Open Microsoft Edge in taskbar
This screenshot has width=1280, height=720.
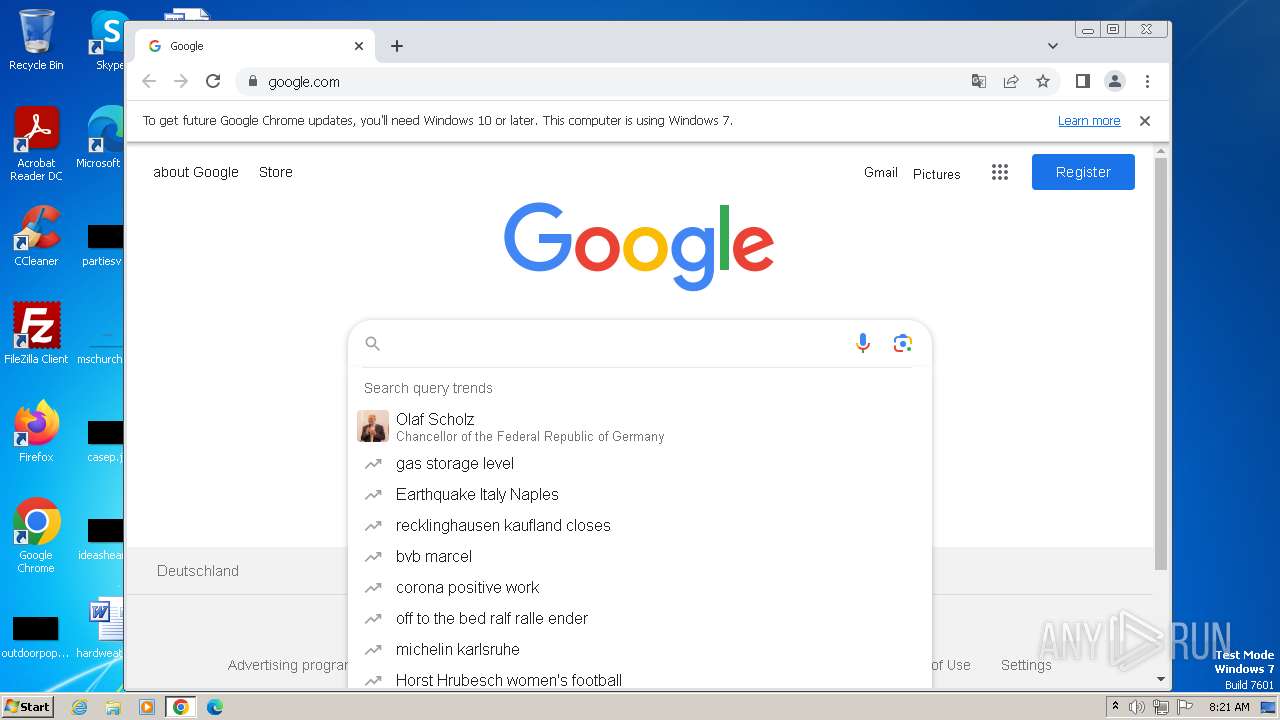215,707
